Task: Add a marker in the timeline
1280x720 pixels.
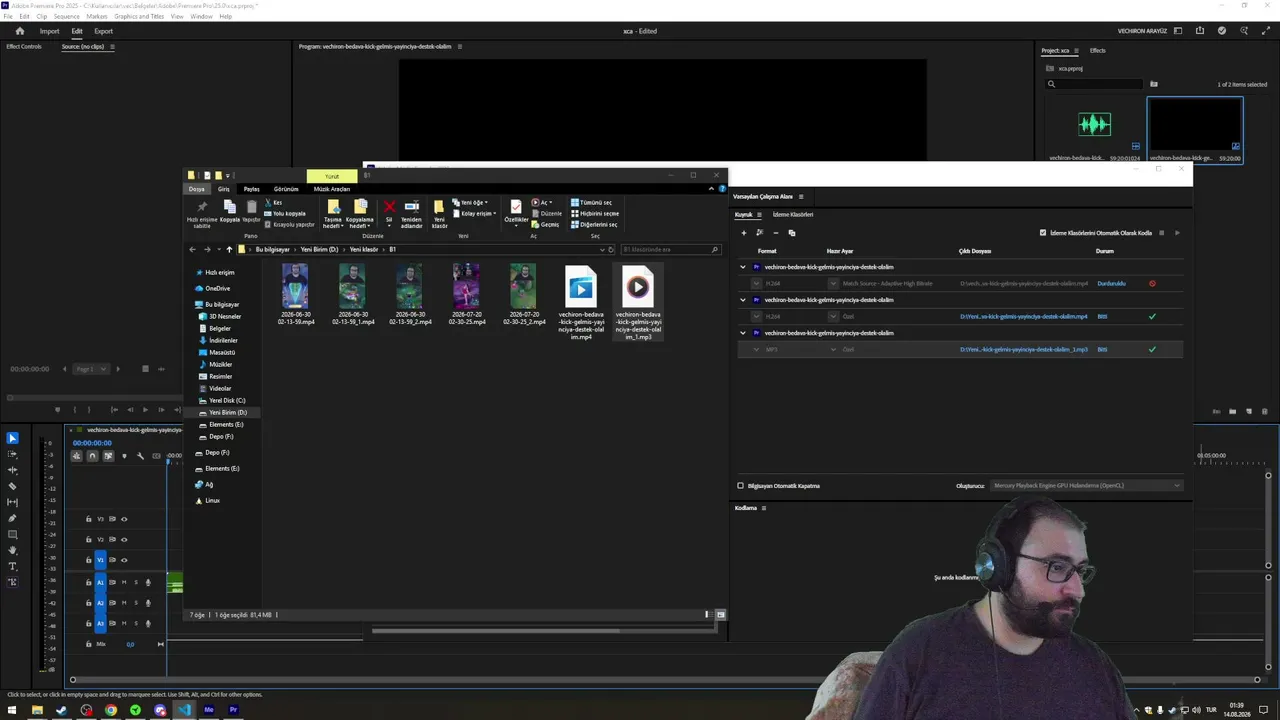Action: [124, 456]
